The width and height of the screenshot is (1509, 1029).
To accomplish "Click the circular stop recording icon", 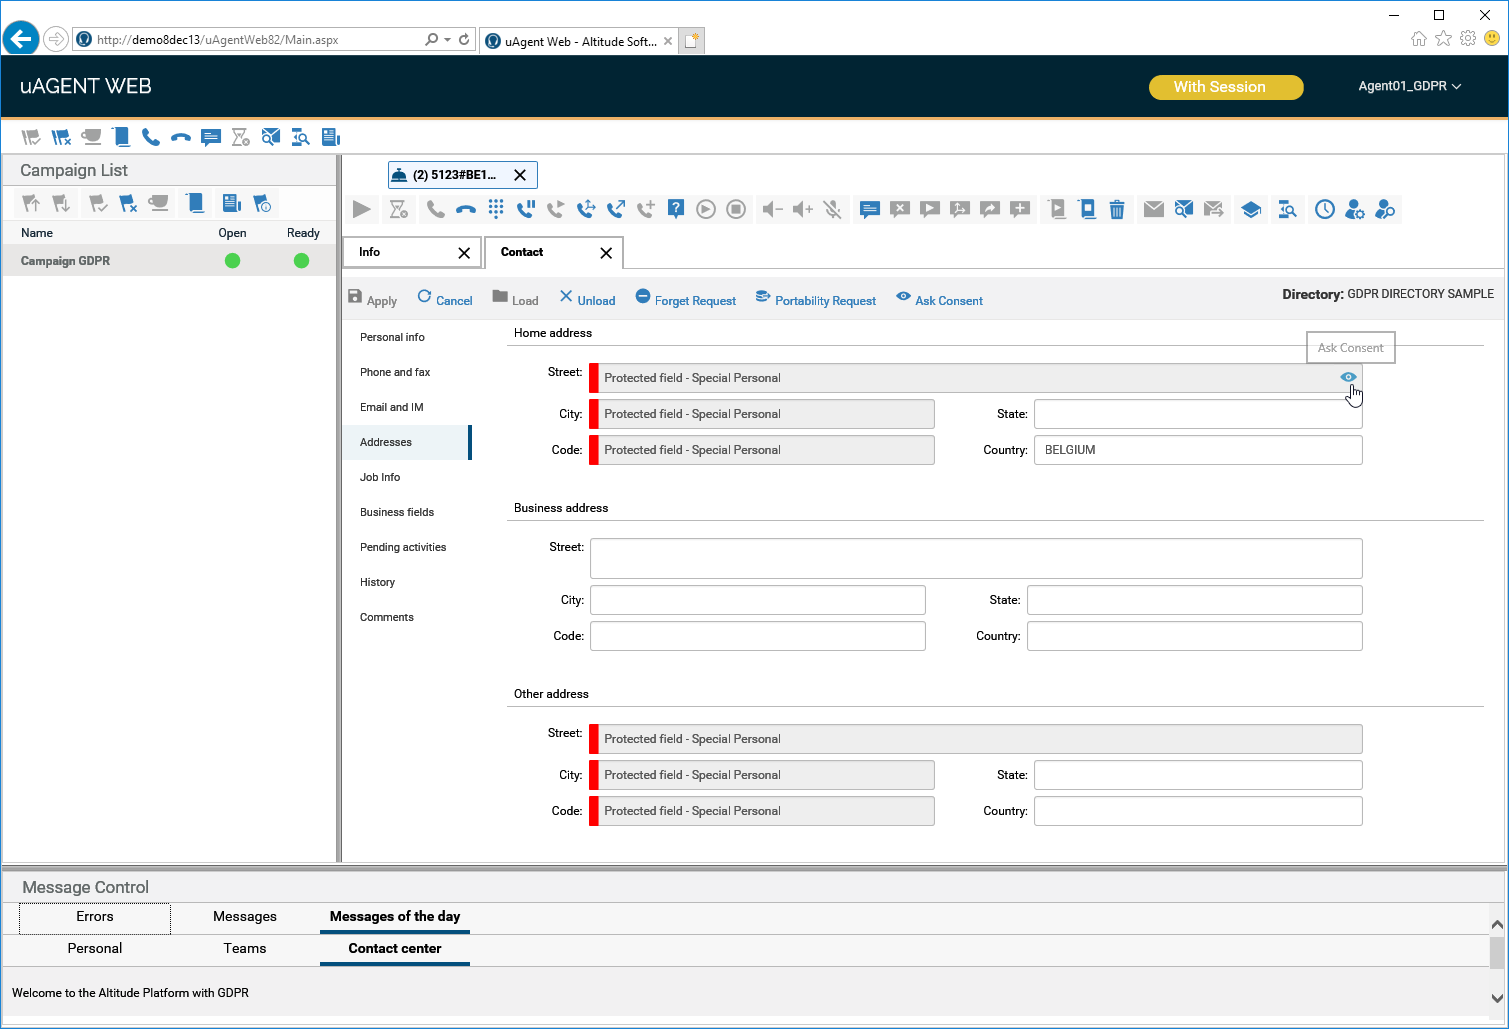I will 736,209.
